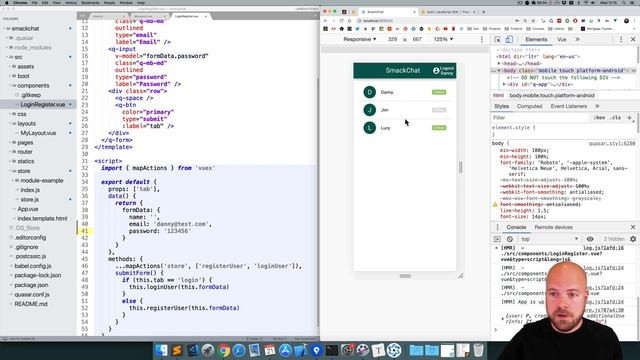Toggle the DevTools device toolbar icon
The height and width of the screenshot is (360, 640).
[509, 39]
